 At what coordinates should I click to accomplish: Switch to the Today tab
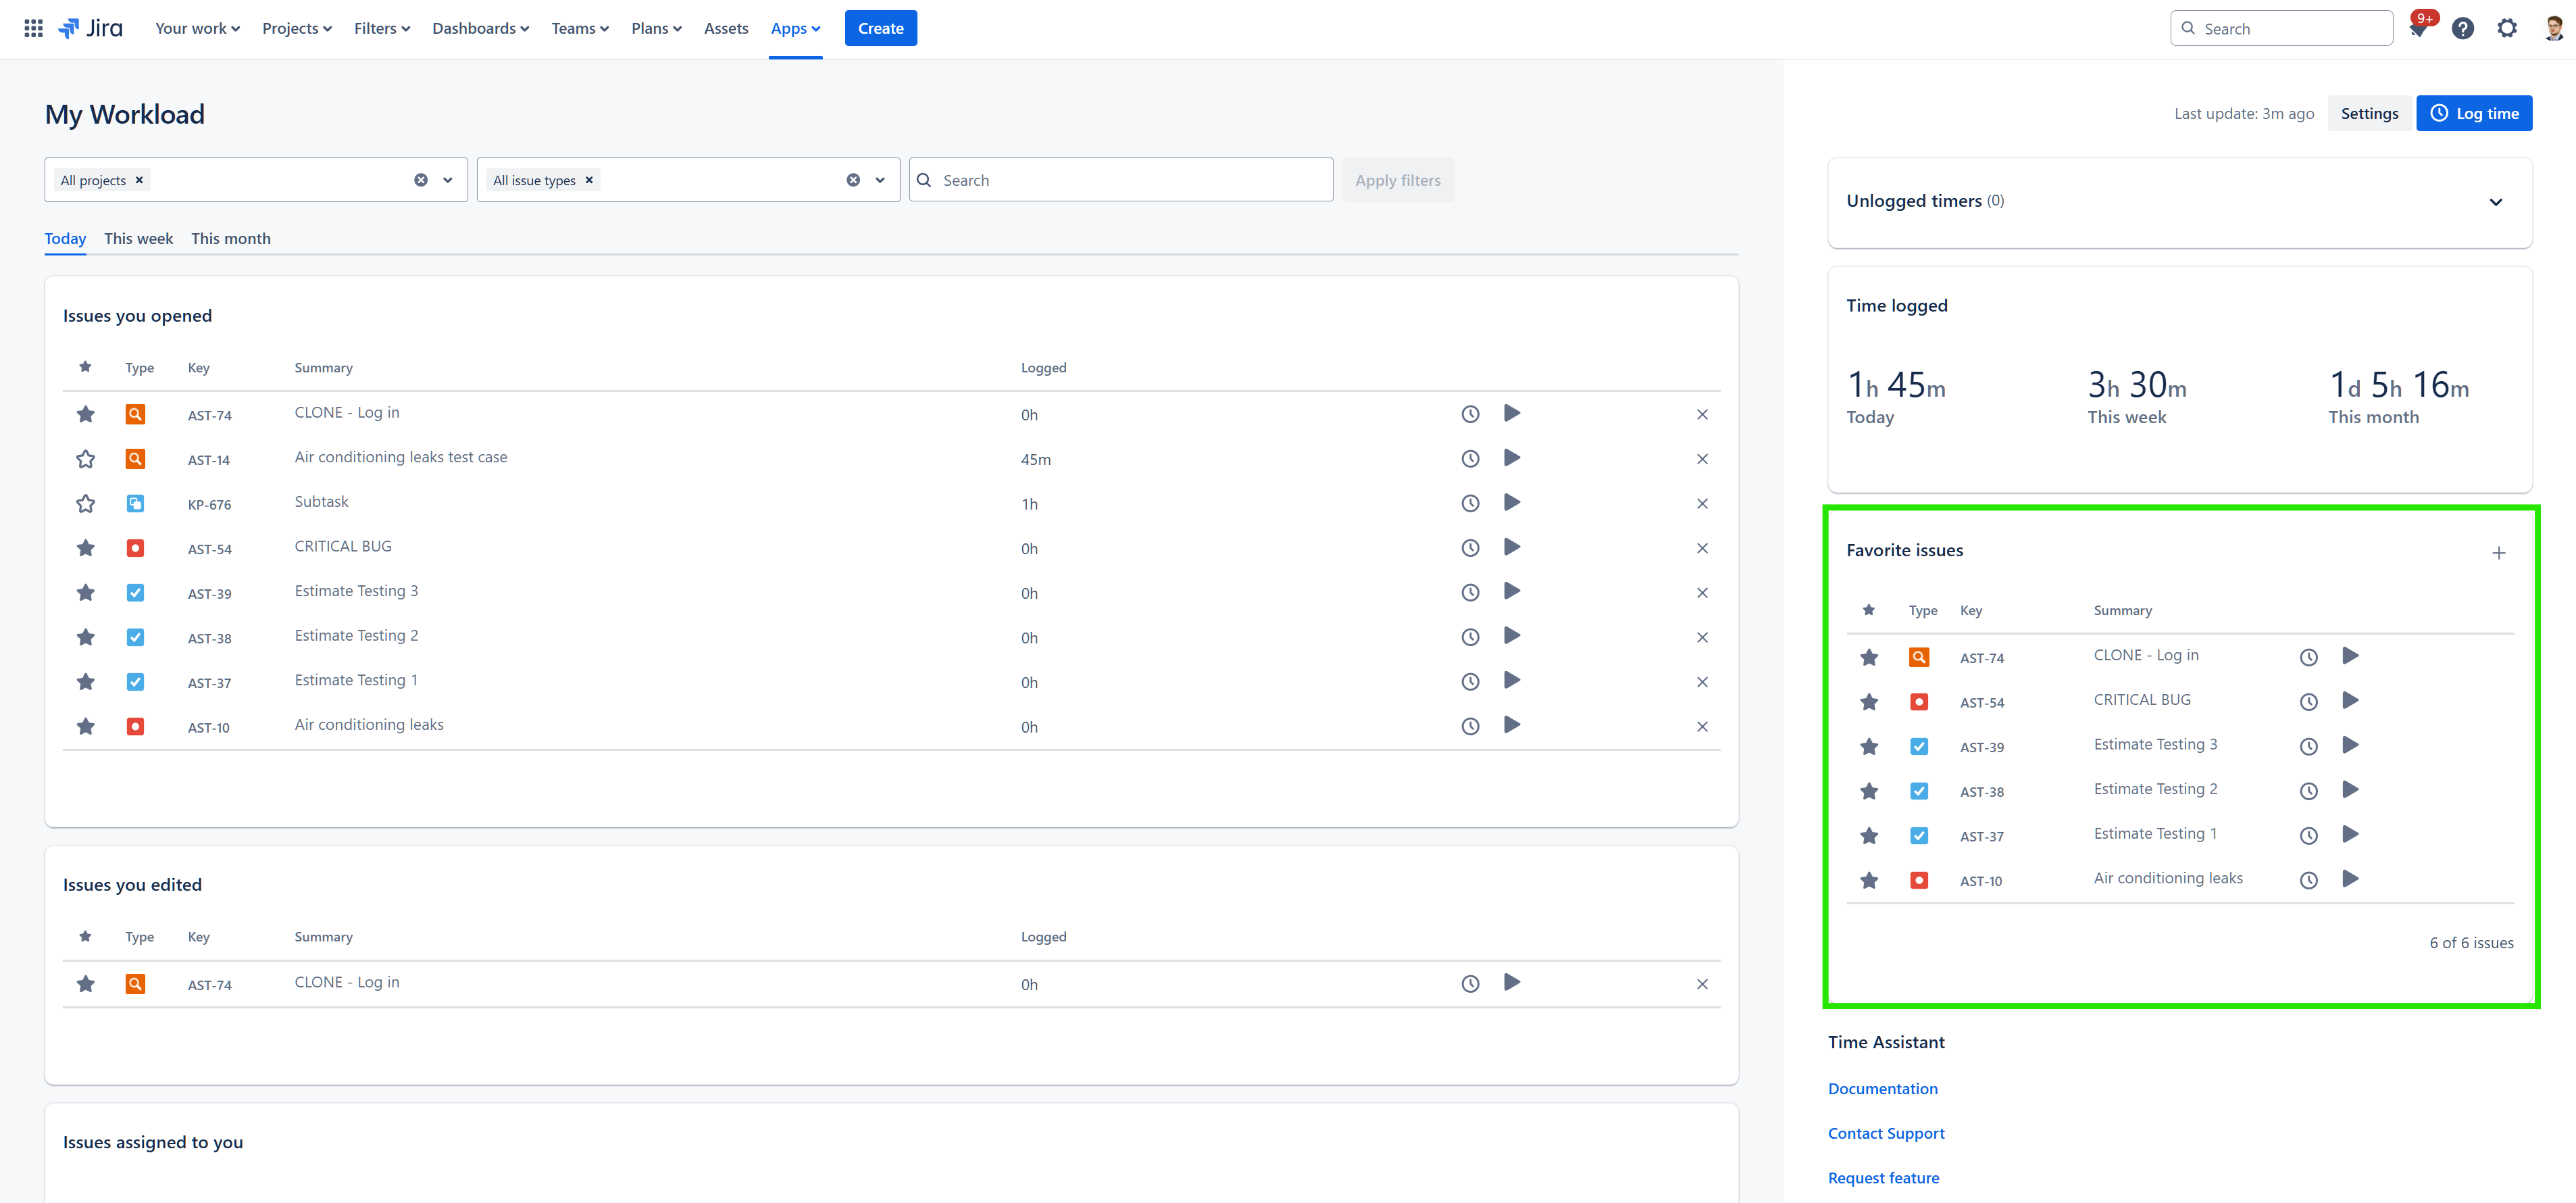(65, 238)
